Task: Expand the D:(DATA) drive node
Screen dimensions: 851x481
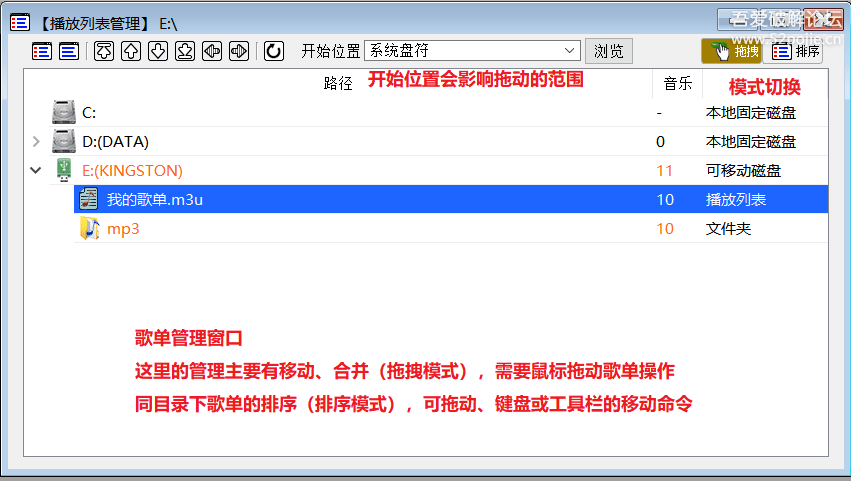Action: coord(36,142)
